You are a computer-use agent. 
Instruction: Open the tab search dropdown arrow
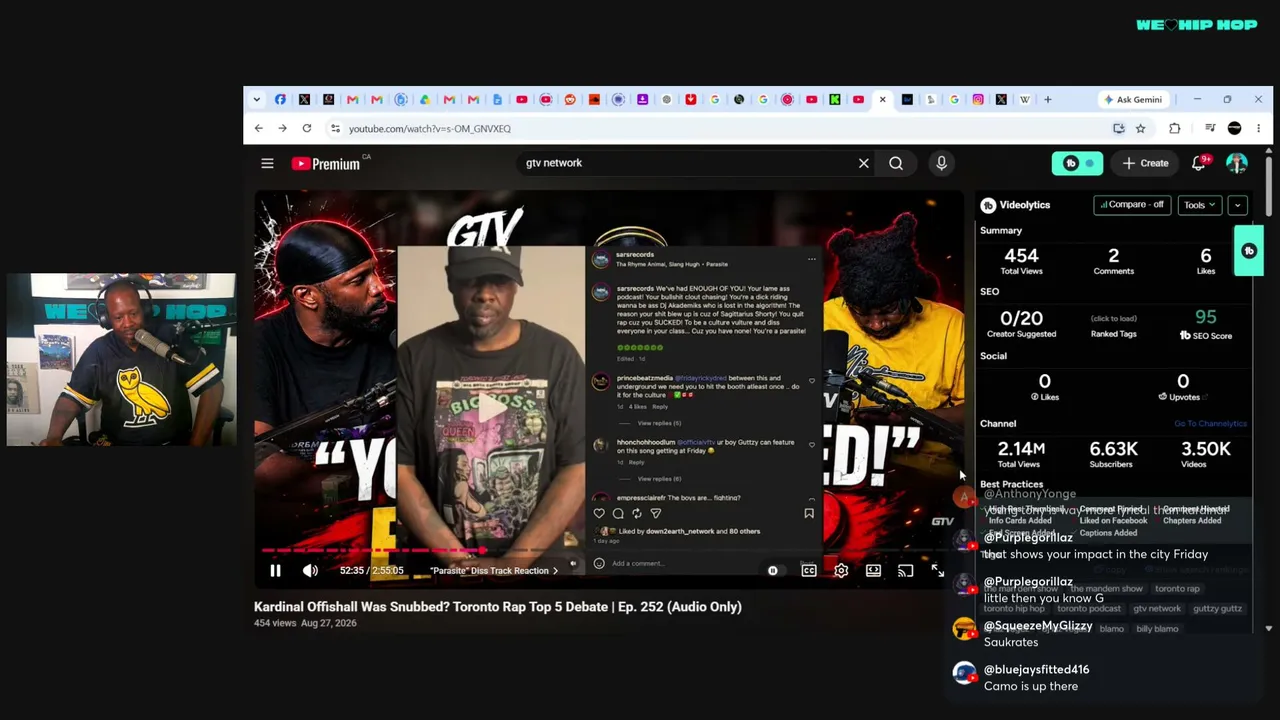click(x=256, y=99)
